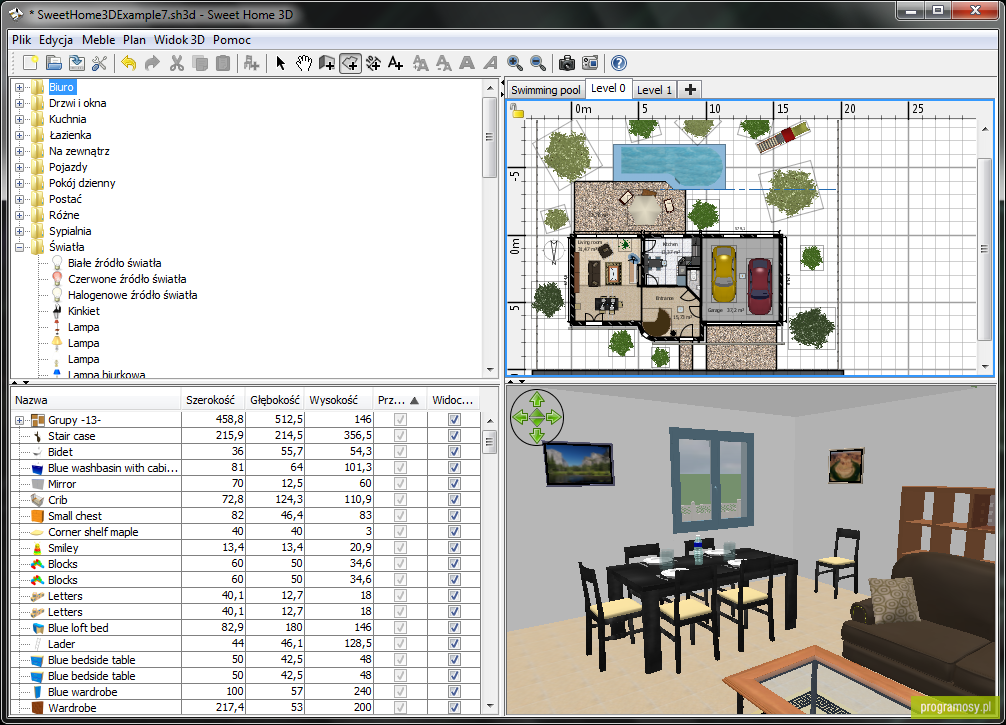The height and width of the screenshot is (725, 1006).
Task: Click the Zoom in magnifier
Action: [x=515, y=63]
